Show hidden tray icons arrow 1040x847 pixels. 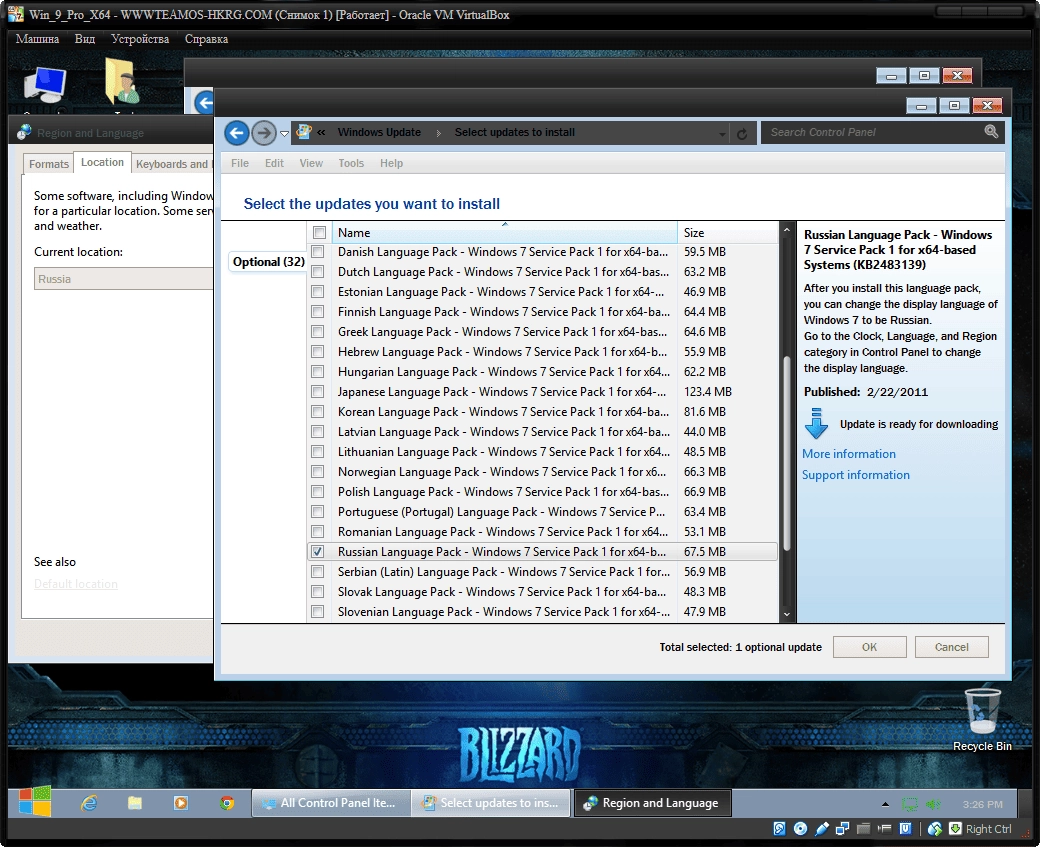point(885,805)
